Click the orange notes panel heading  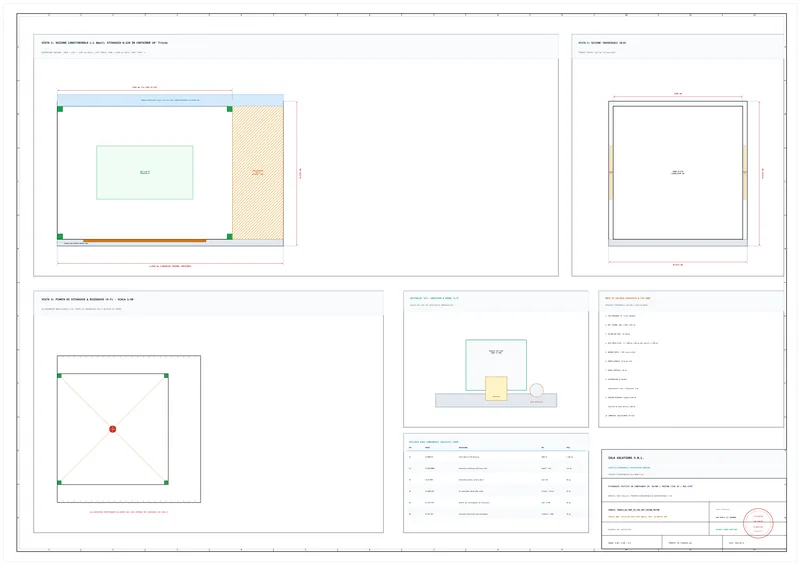pyautogui.click(x=628, y=298)
